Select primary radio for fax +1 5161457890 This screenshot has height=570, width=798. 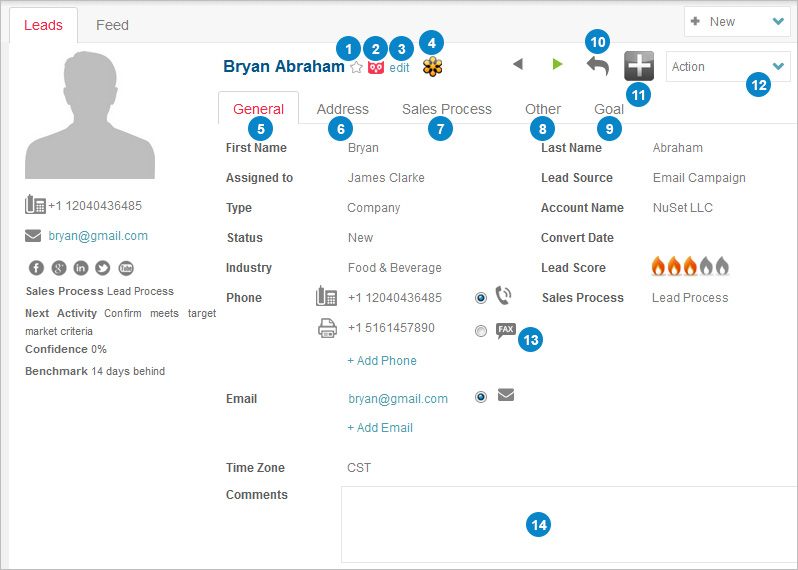coord(480,331)
